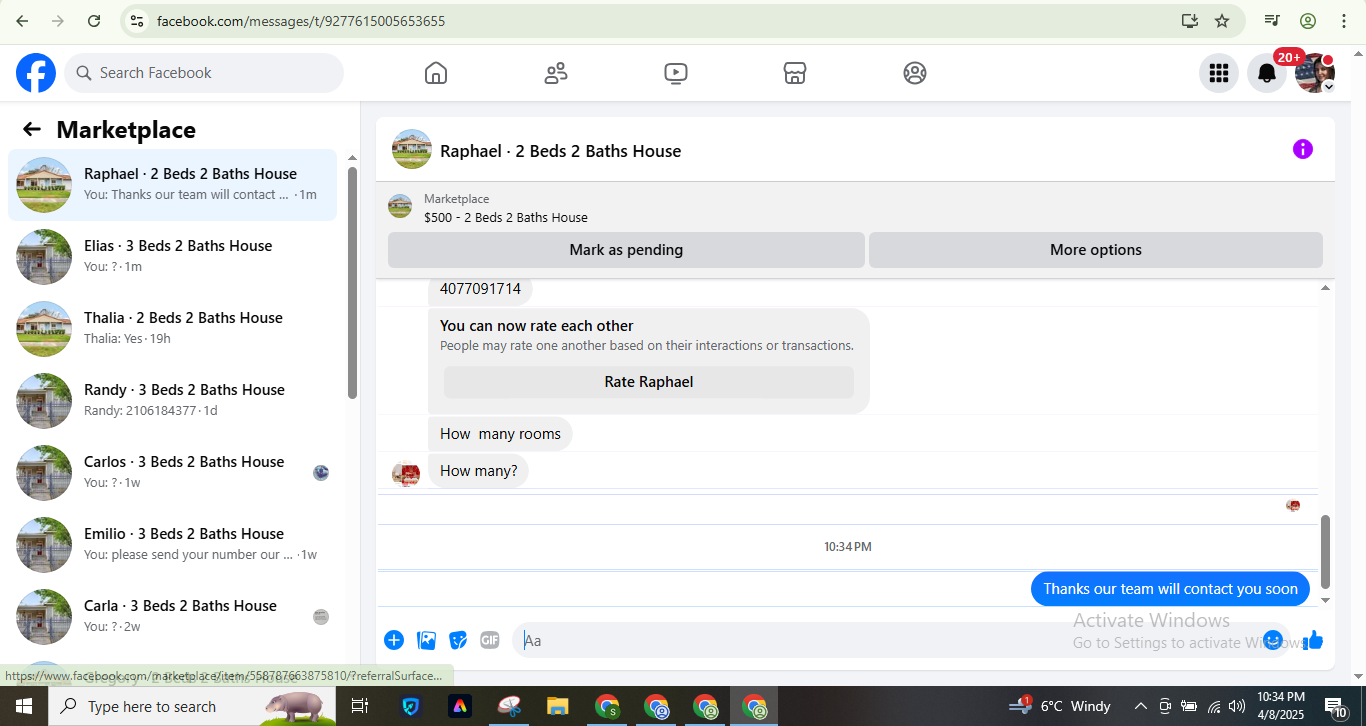Open the Chrome media control icon
1366x726 pixels.
click(1272, 21)
